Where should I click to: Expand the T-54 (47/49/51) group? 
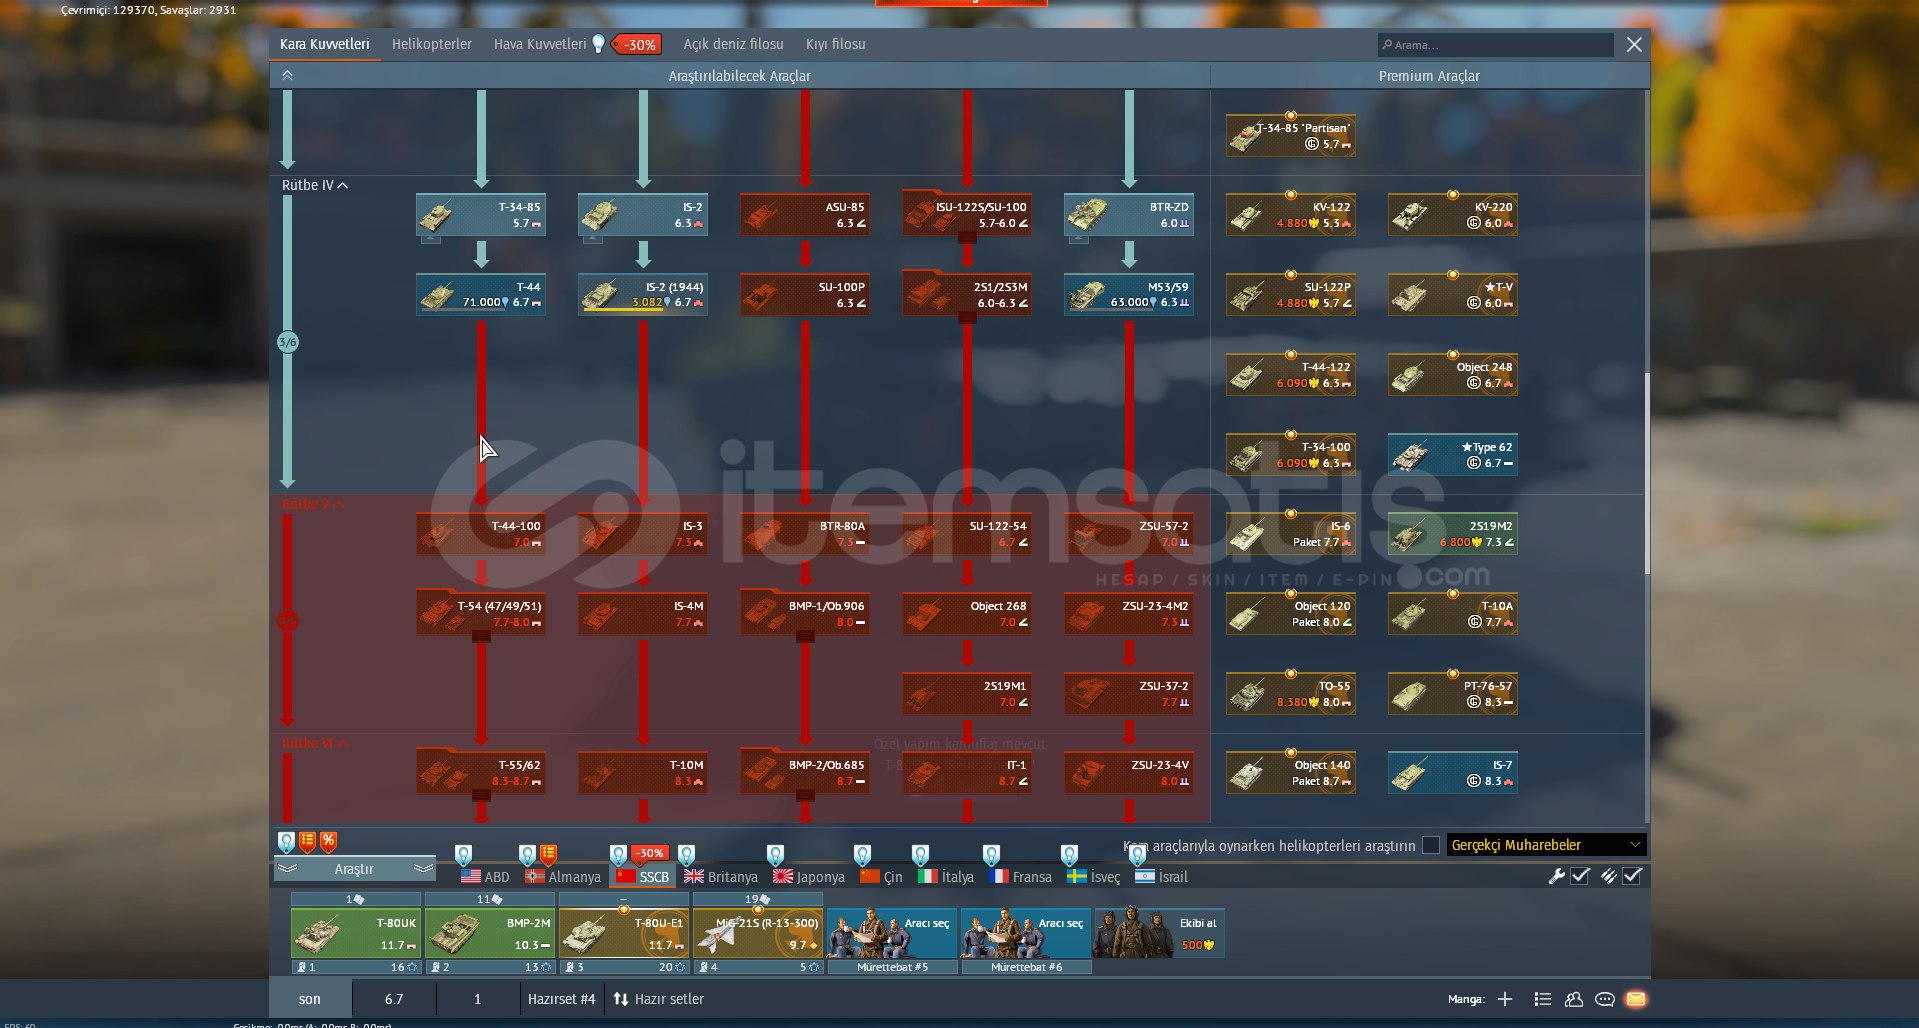point(481,614)
